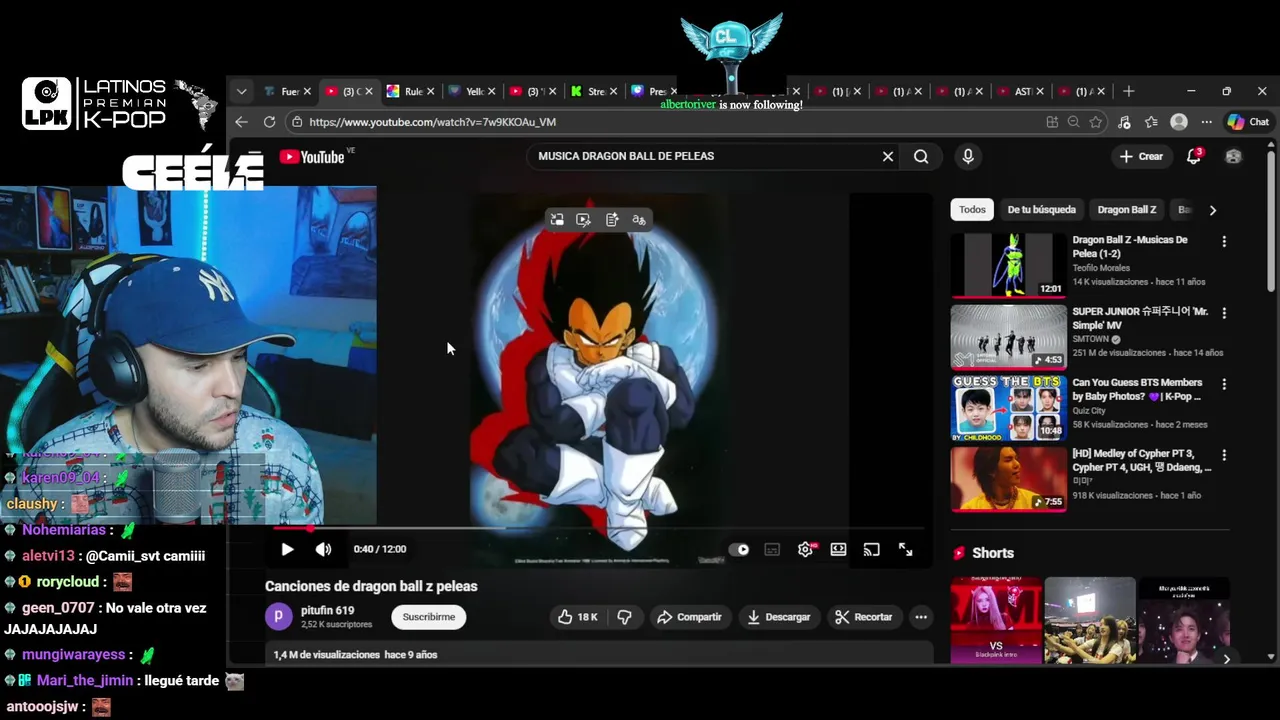Reload the page with refresh icon
This screenshot has width=1280, height=720.
click(269, 122)
